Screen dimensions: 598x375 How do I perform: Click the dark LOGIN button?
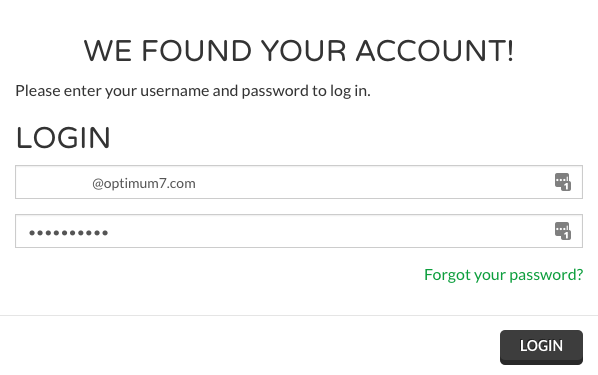(x=541, y=347)
